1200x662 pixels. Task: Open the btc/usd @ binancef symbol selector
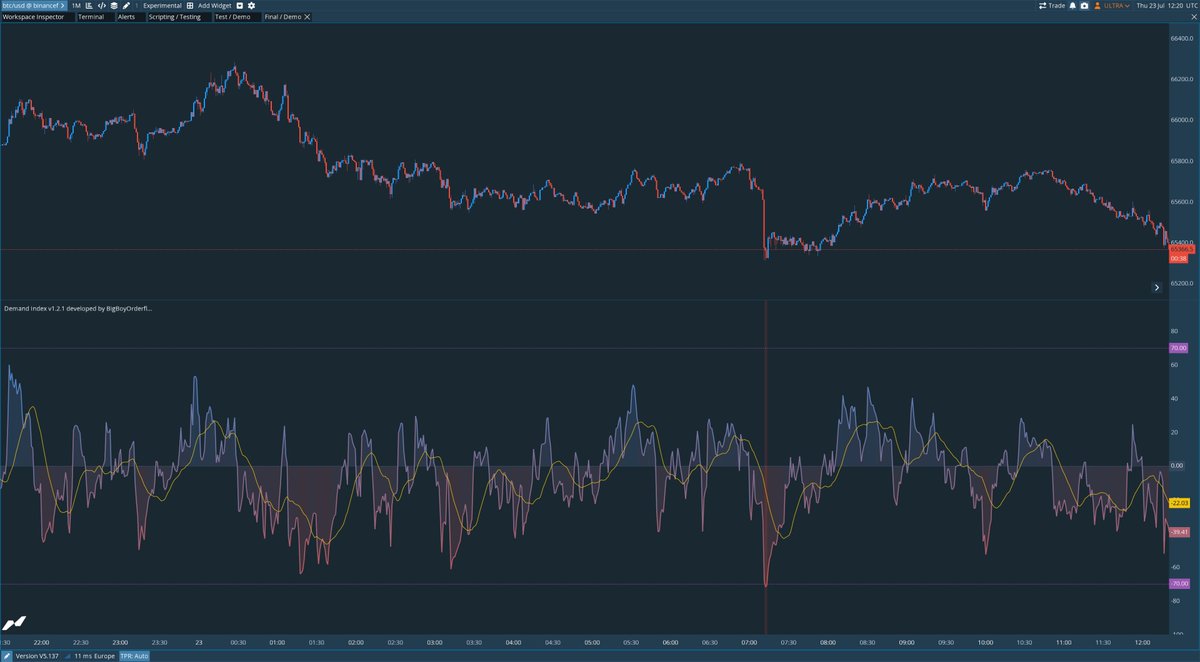click(x=33, y=5)
